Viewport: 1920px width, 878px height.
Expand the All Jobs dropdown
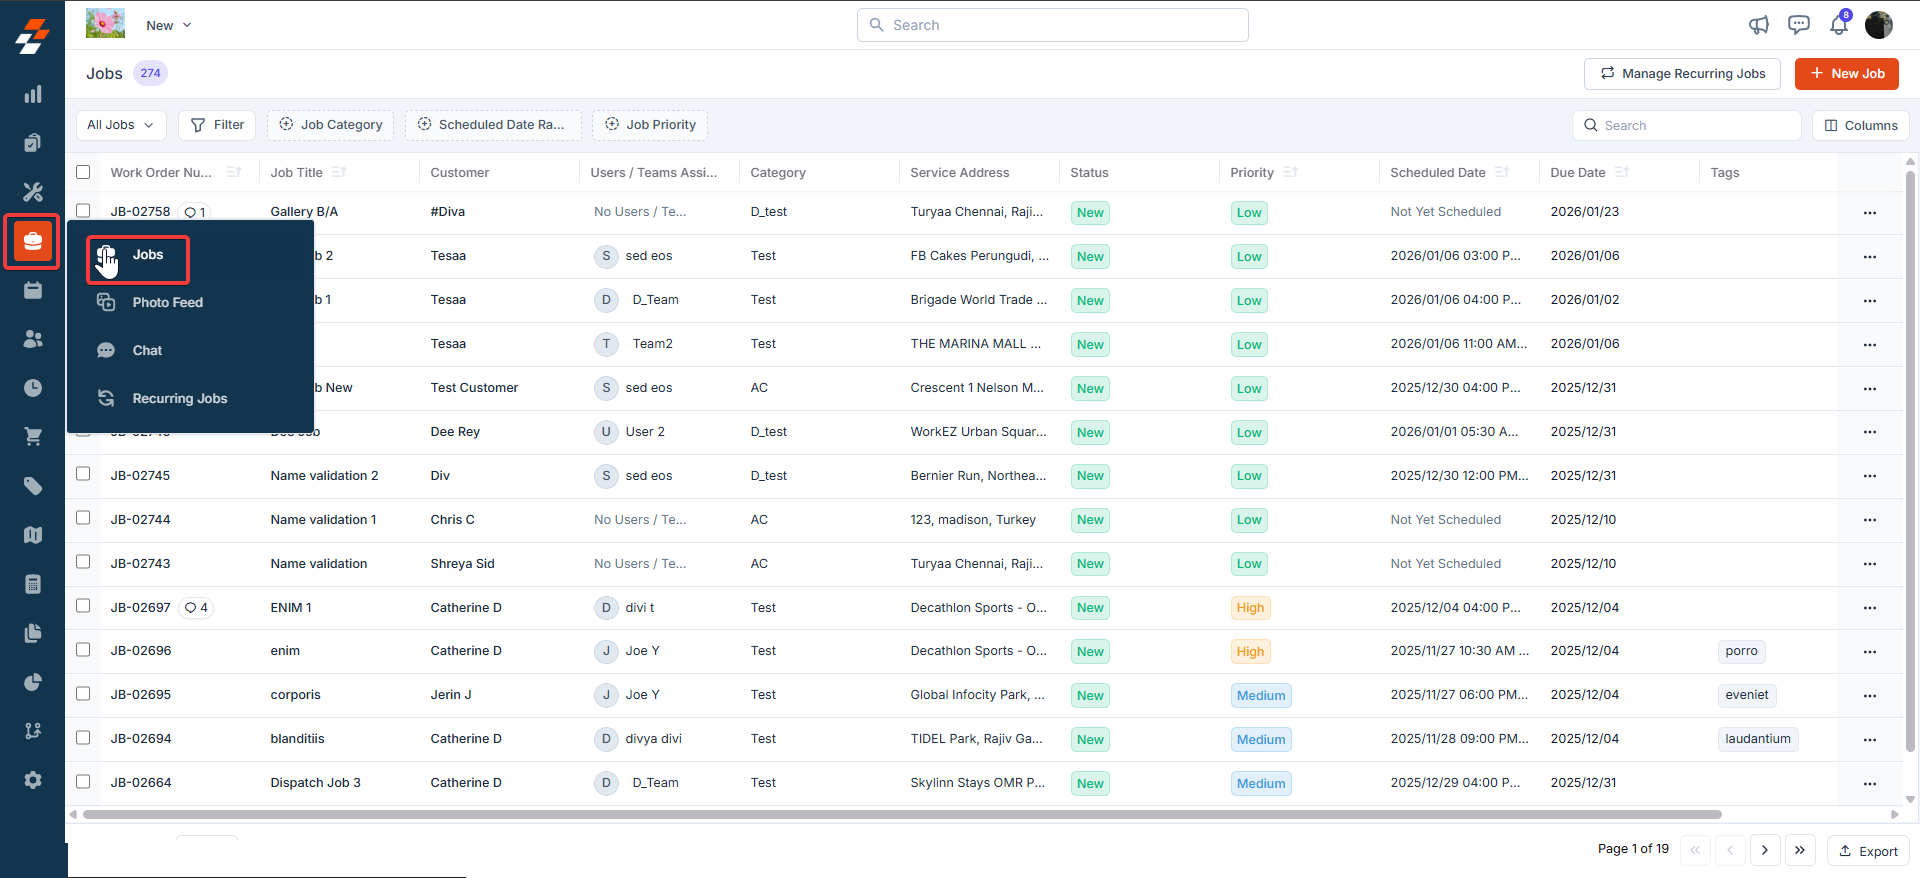pyautogui.click(x=121, y=125)
